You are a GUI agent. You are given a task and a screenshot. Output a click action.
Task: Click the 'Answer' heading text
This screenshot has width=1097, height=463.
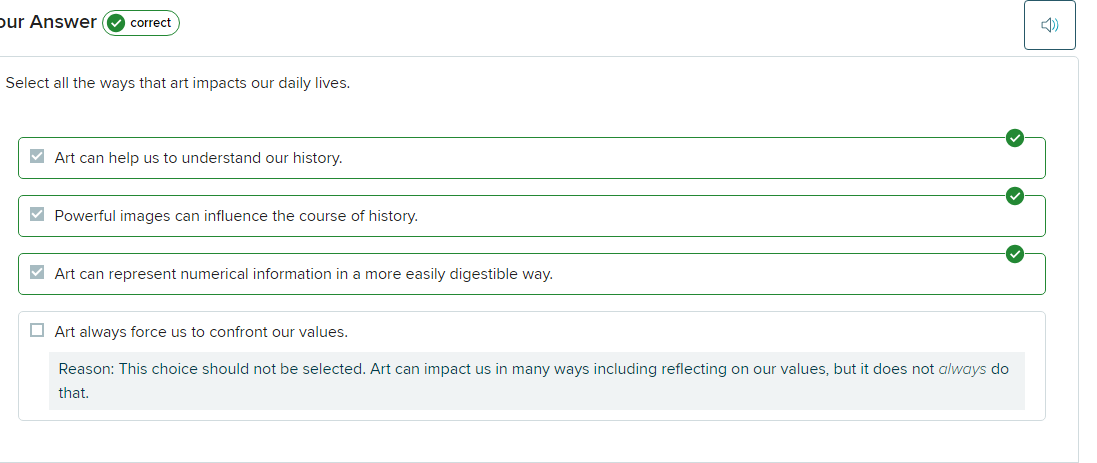coord(63,22)
